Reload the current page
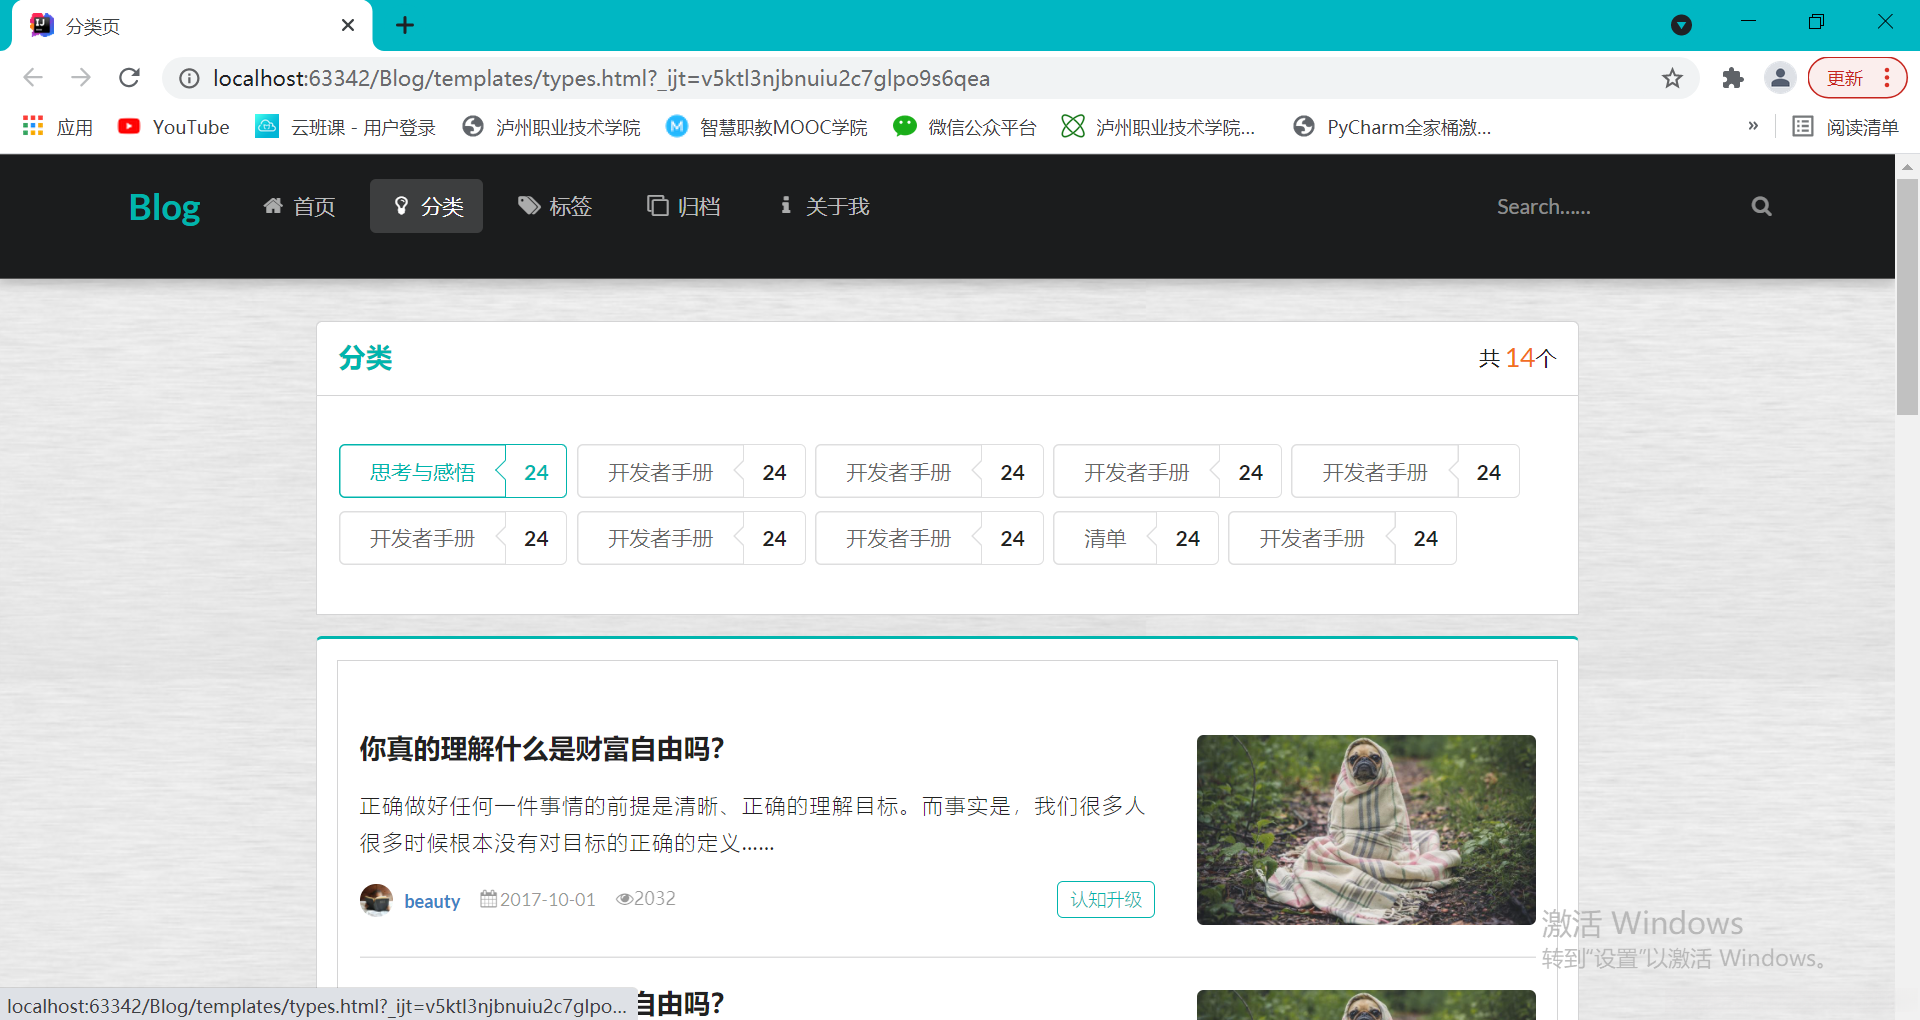Image resolution: width=1920 pixels, height=1020 pixels. pos(129,78)
